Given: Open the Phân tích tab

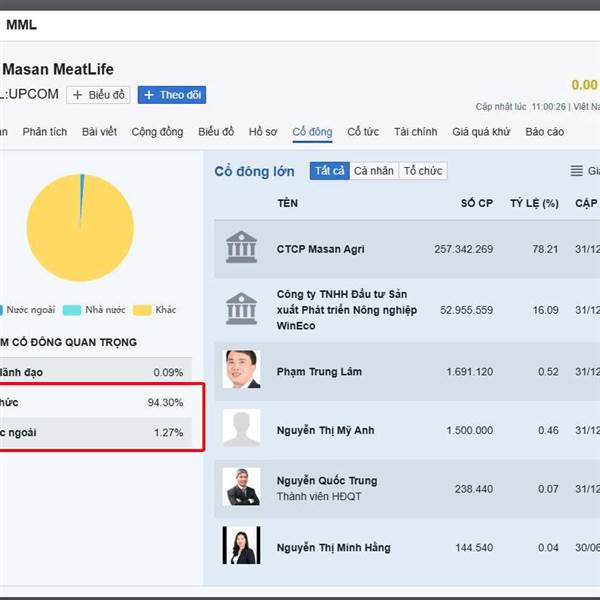Looking at the screenshot, I should [45, 132].
